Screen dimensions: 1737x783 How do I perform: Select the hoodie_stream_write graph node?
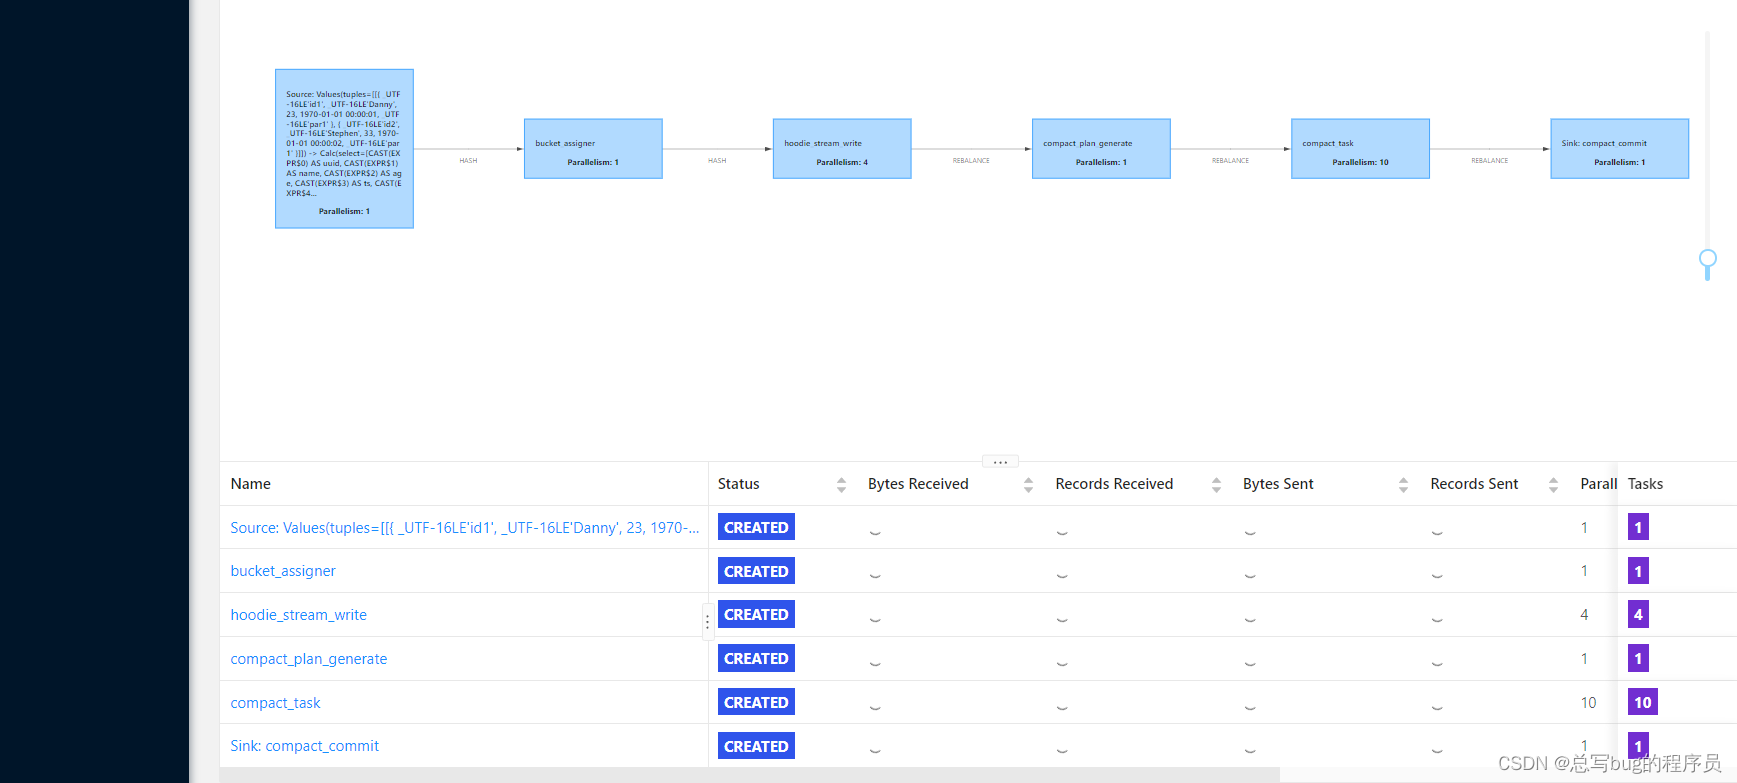coord(842,149)
